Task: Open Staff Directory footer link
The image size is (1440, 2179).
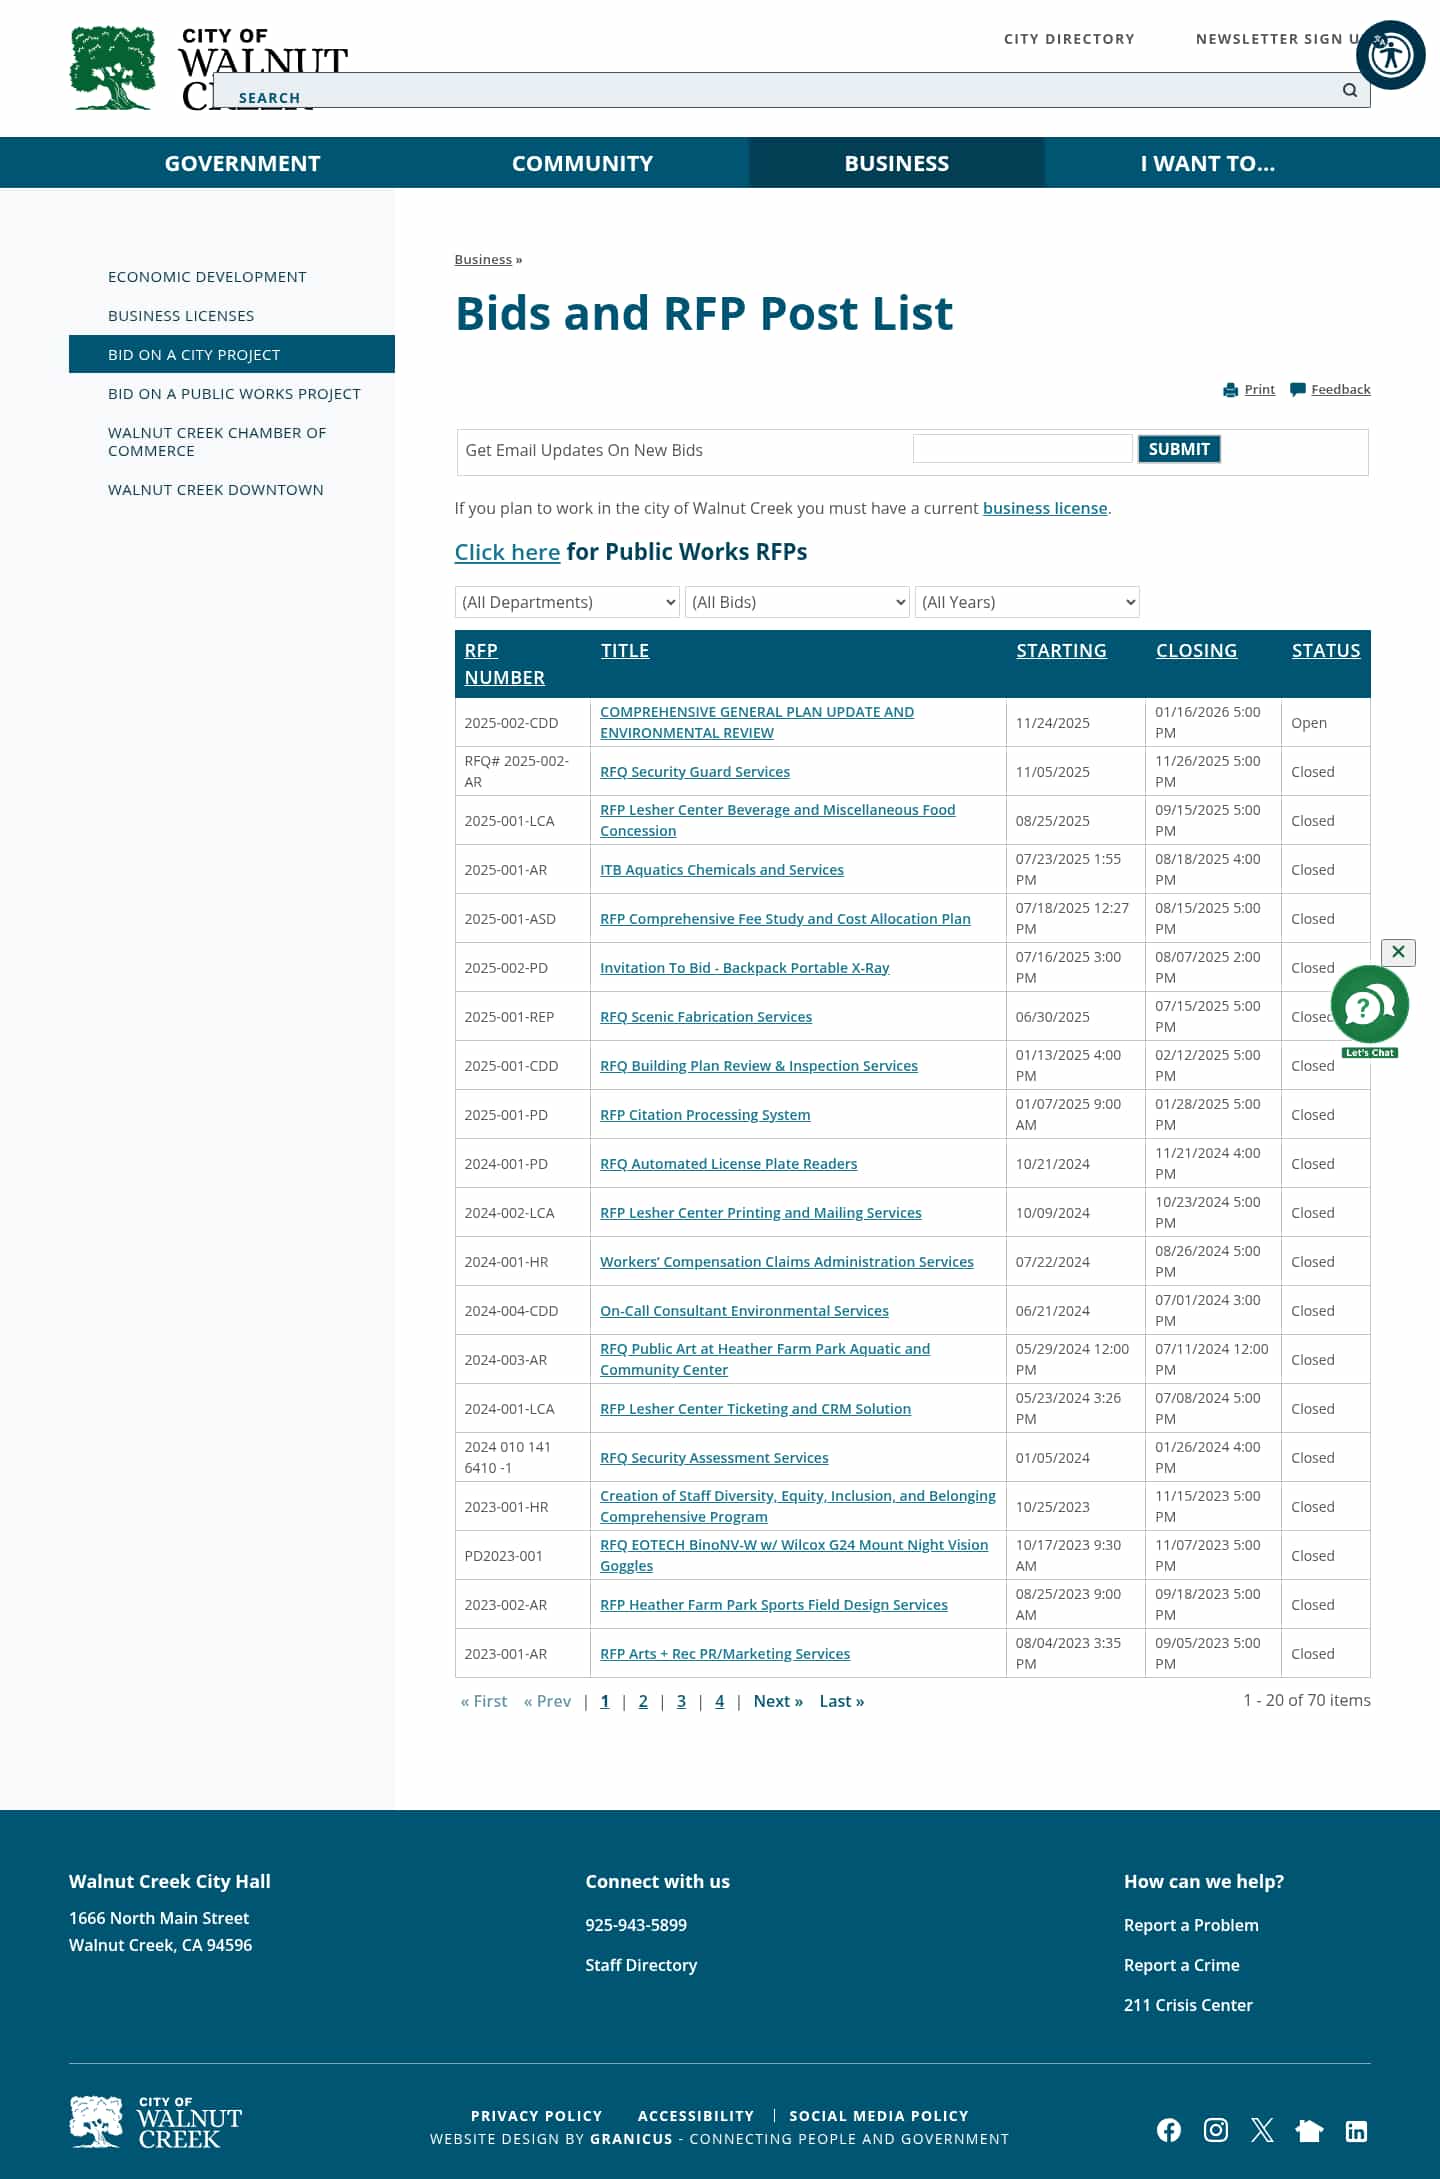Action: [x=641, y=1965]
